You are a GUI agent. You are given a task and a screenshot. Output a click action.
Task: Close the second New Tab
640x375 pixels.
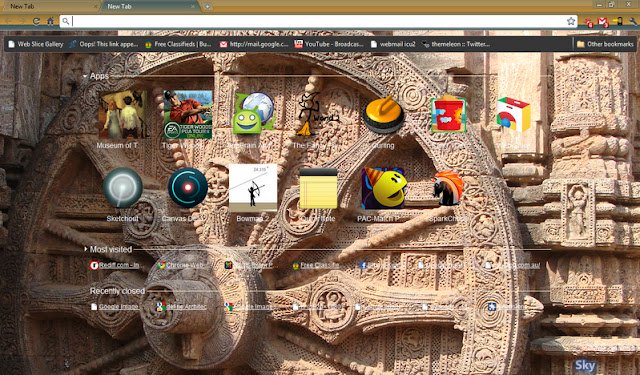coord(193,6)
